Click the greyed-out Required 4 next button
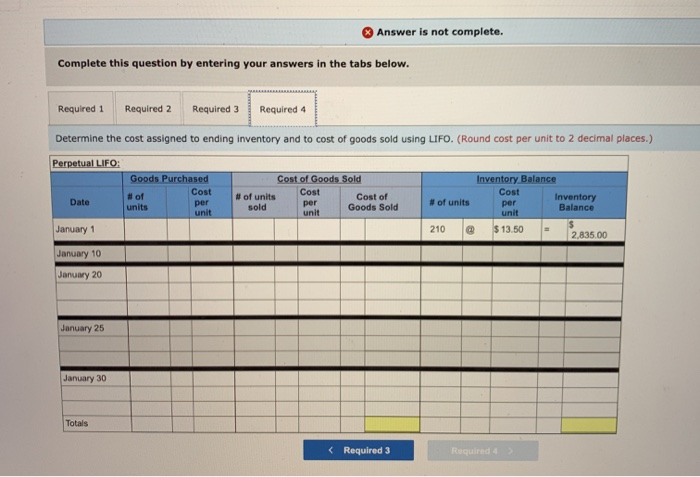The height and width of the screenshot is (477, 700). [483, 451]
